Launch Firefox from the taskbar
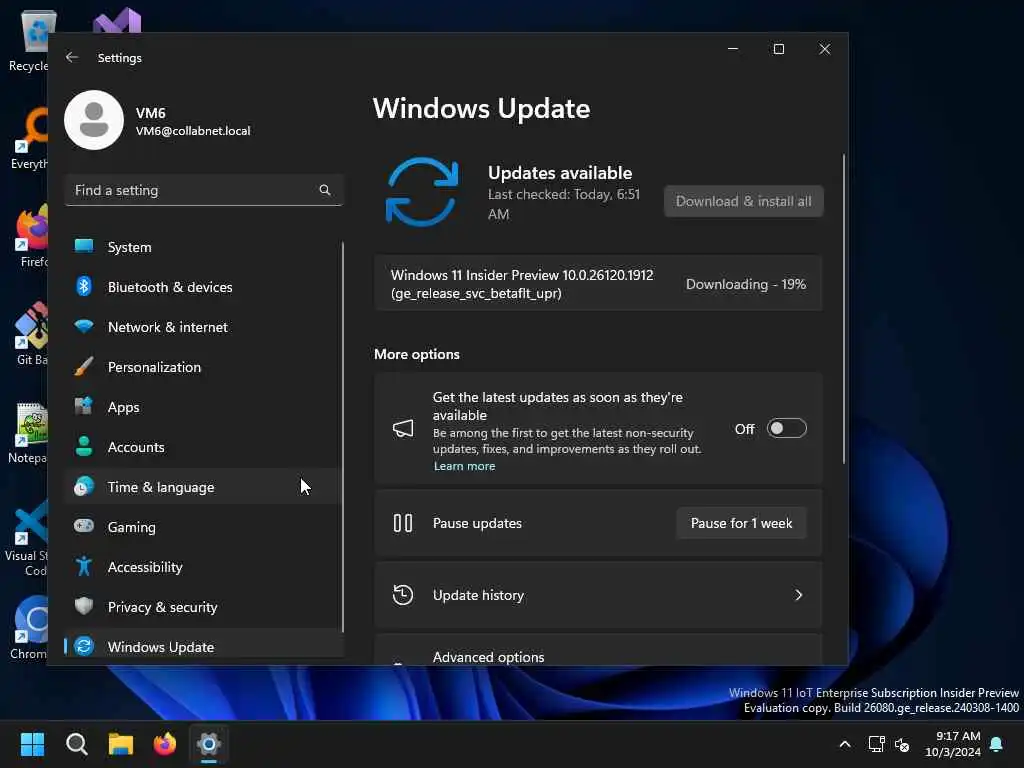Screen dimensions: 1024x768 [x=165, y=744]
